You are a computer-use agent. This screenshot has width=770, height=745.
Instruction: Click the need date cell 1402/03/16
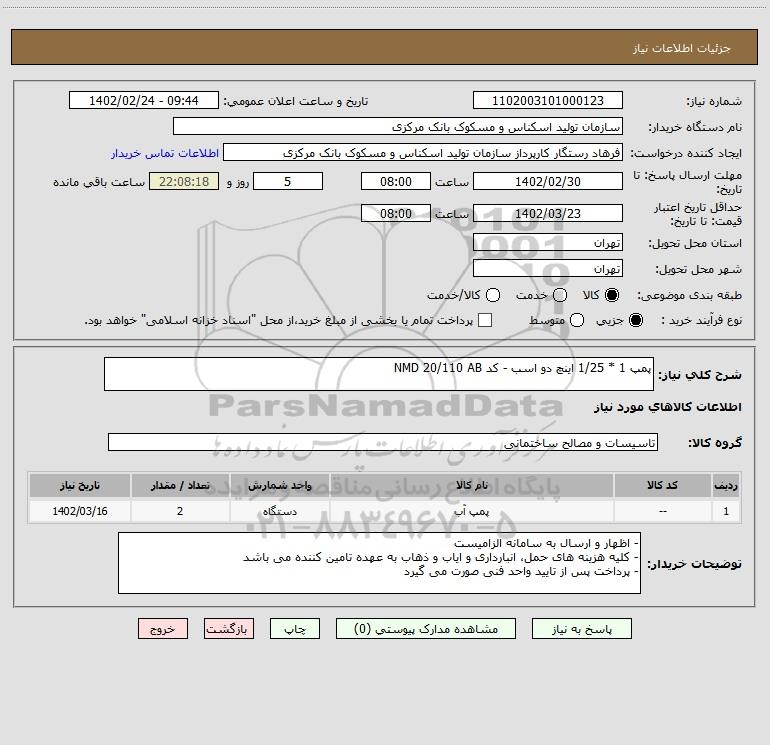[80, 511]
